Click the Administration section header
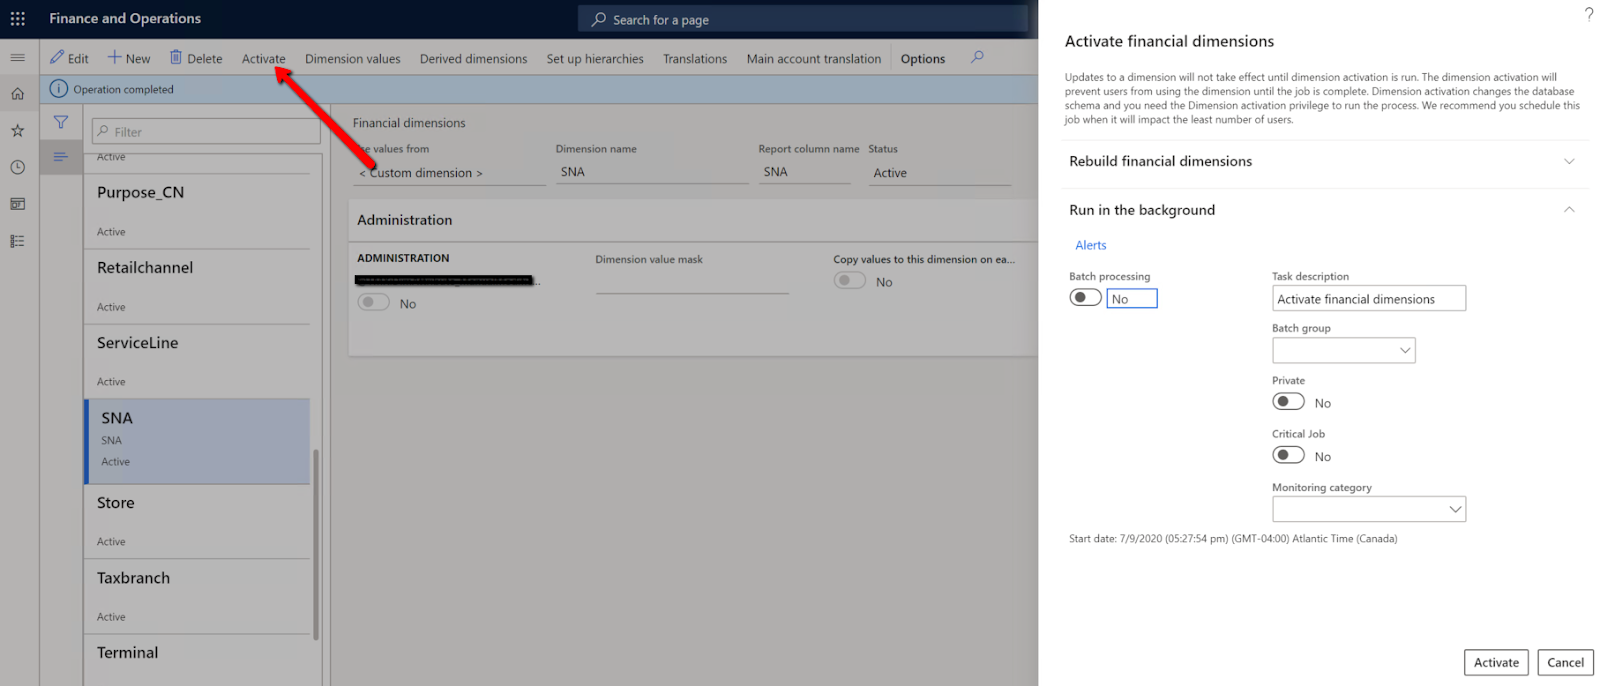1600x686 pixels. tap(692, 220)
